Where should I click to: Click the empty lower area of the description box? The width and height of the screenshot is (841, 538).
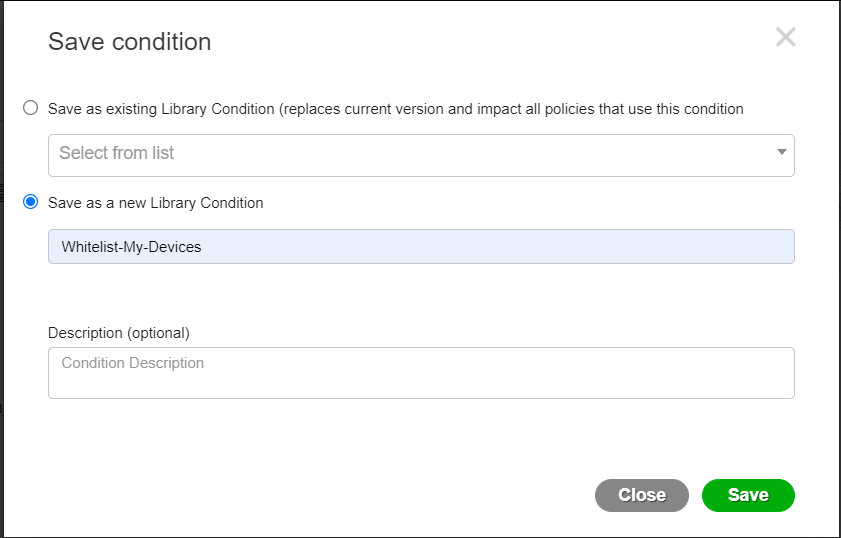(x=421, y=387)
